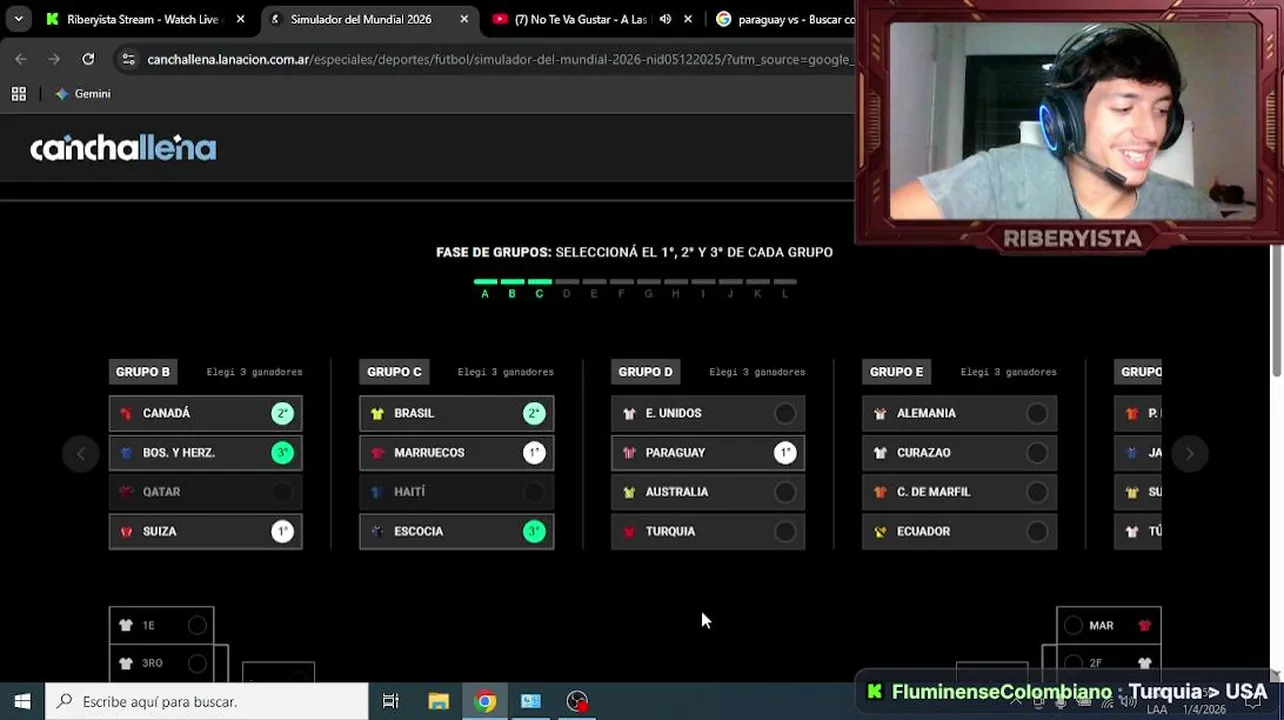This screenshot has height=720, width=1284.
Task: Show next groups with right carousel arrow
Action: point(1189,454)
